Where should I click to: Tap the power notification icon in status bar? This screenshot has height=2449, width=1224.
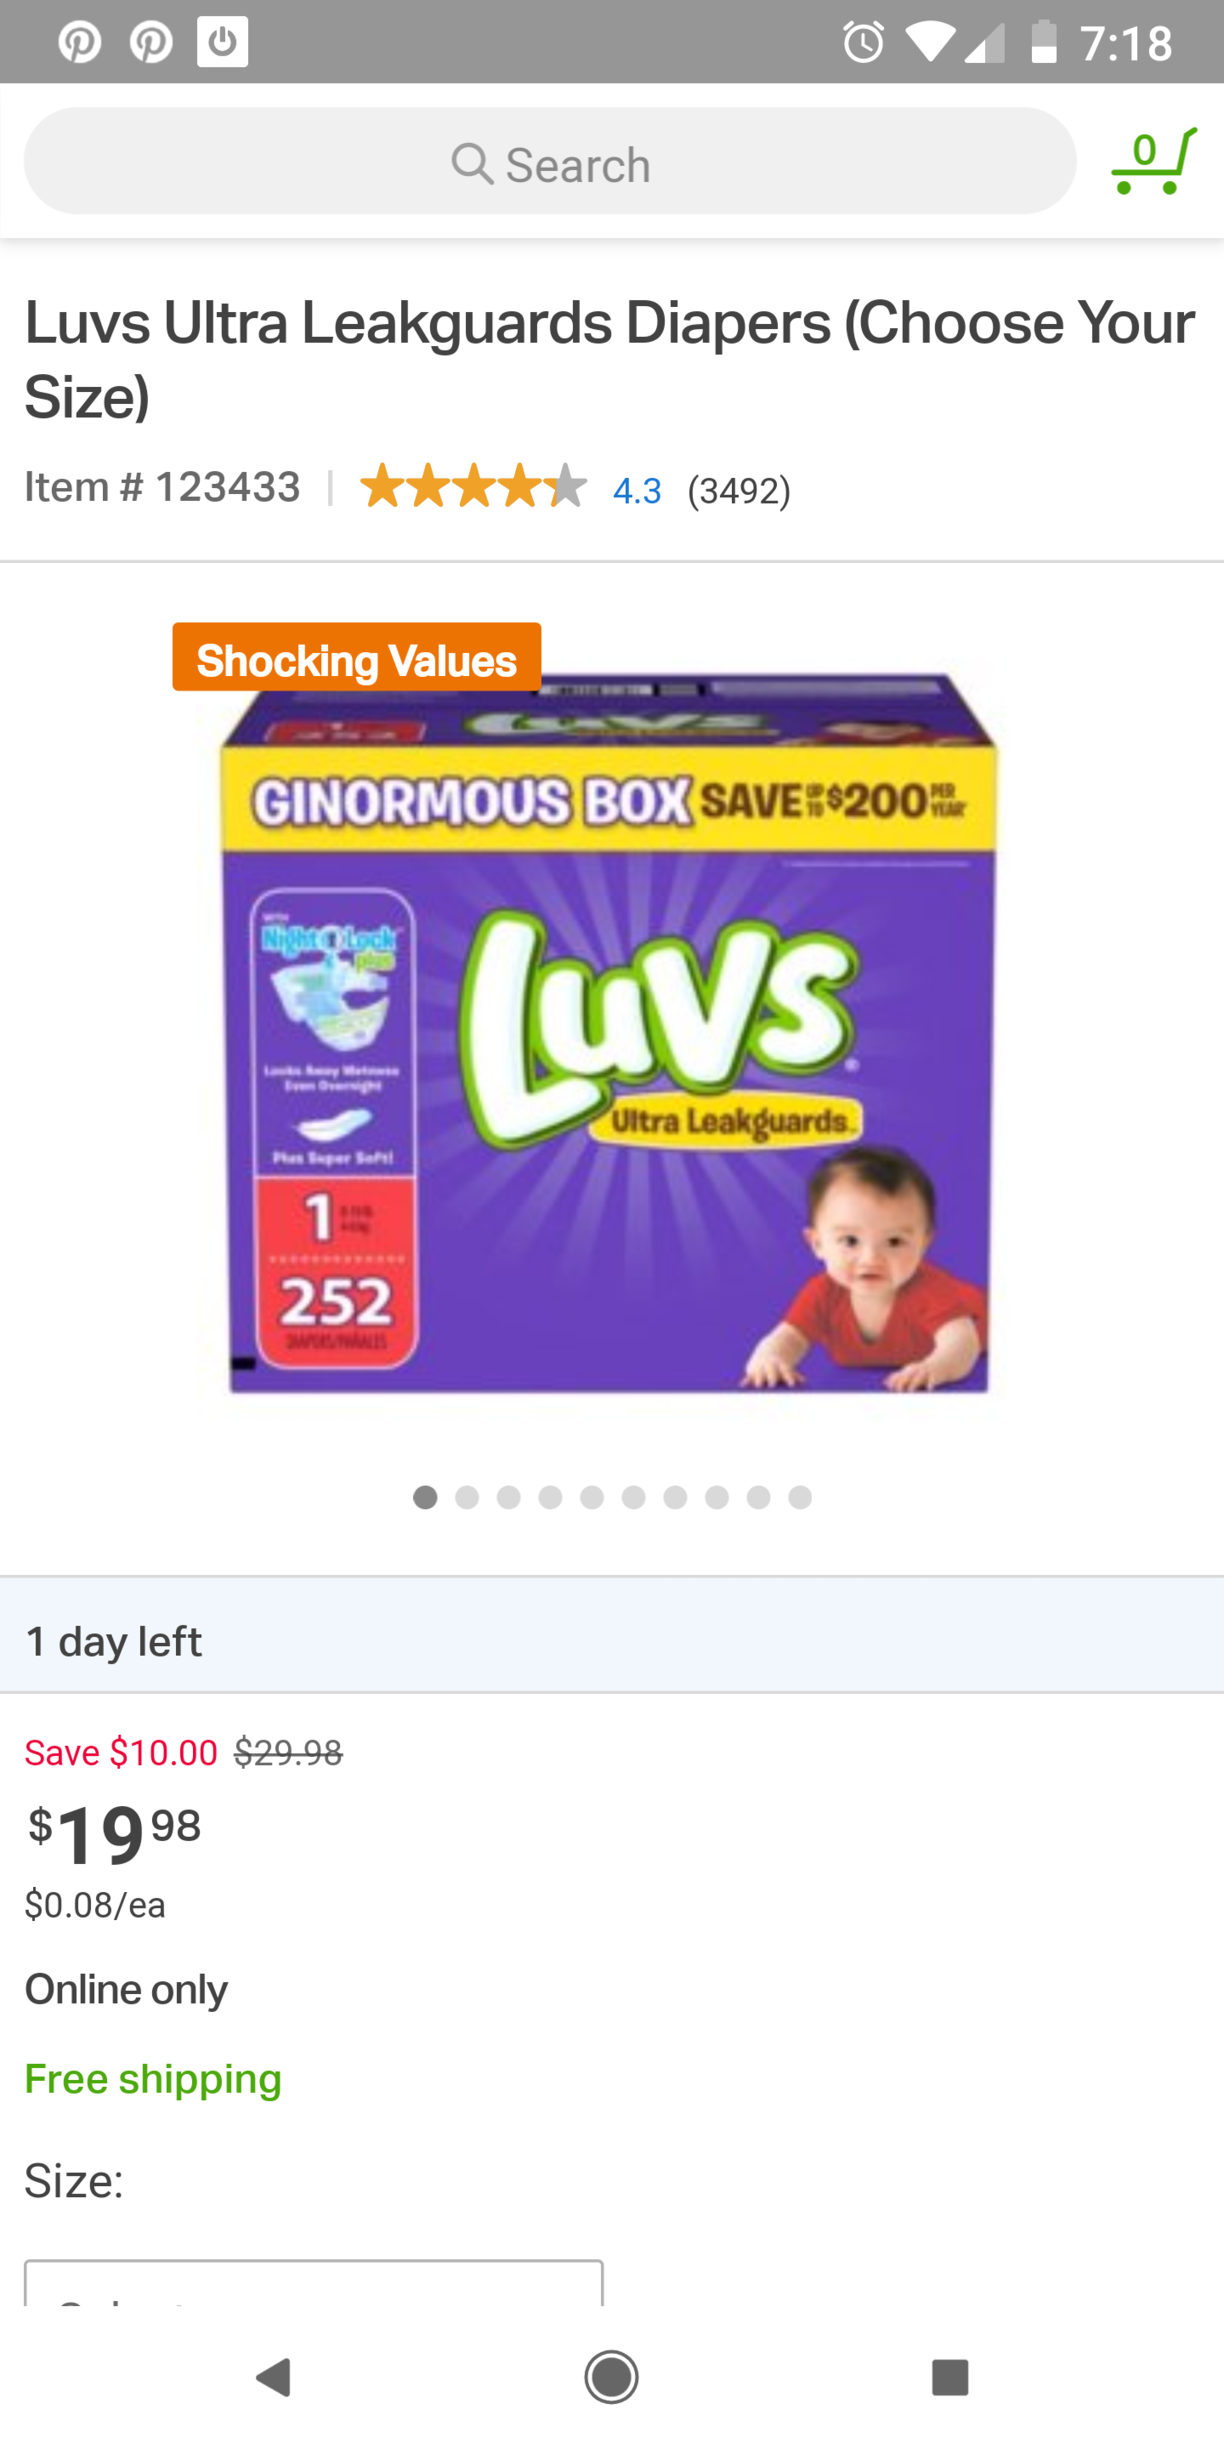pyautogui.click(x=222, y=43)
